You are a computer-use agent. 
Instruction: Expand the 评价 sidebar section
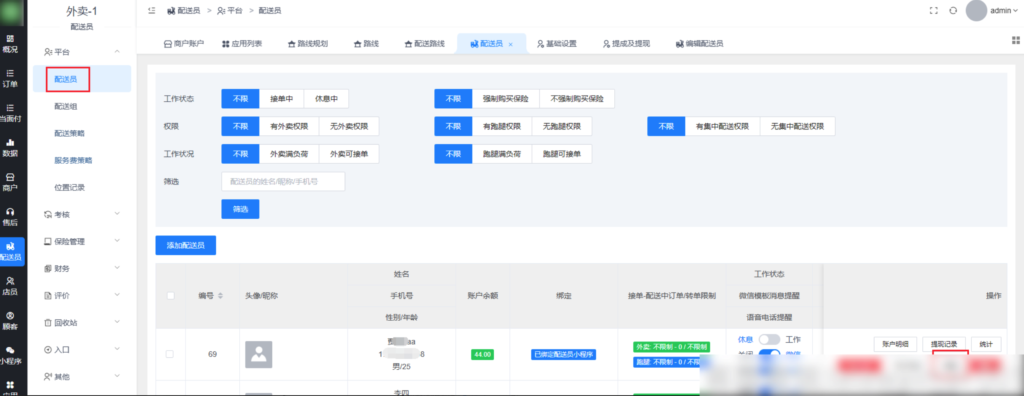point(117,295)
